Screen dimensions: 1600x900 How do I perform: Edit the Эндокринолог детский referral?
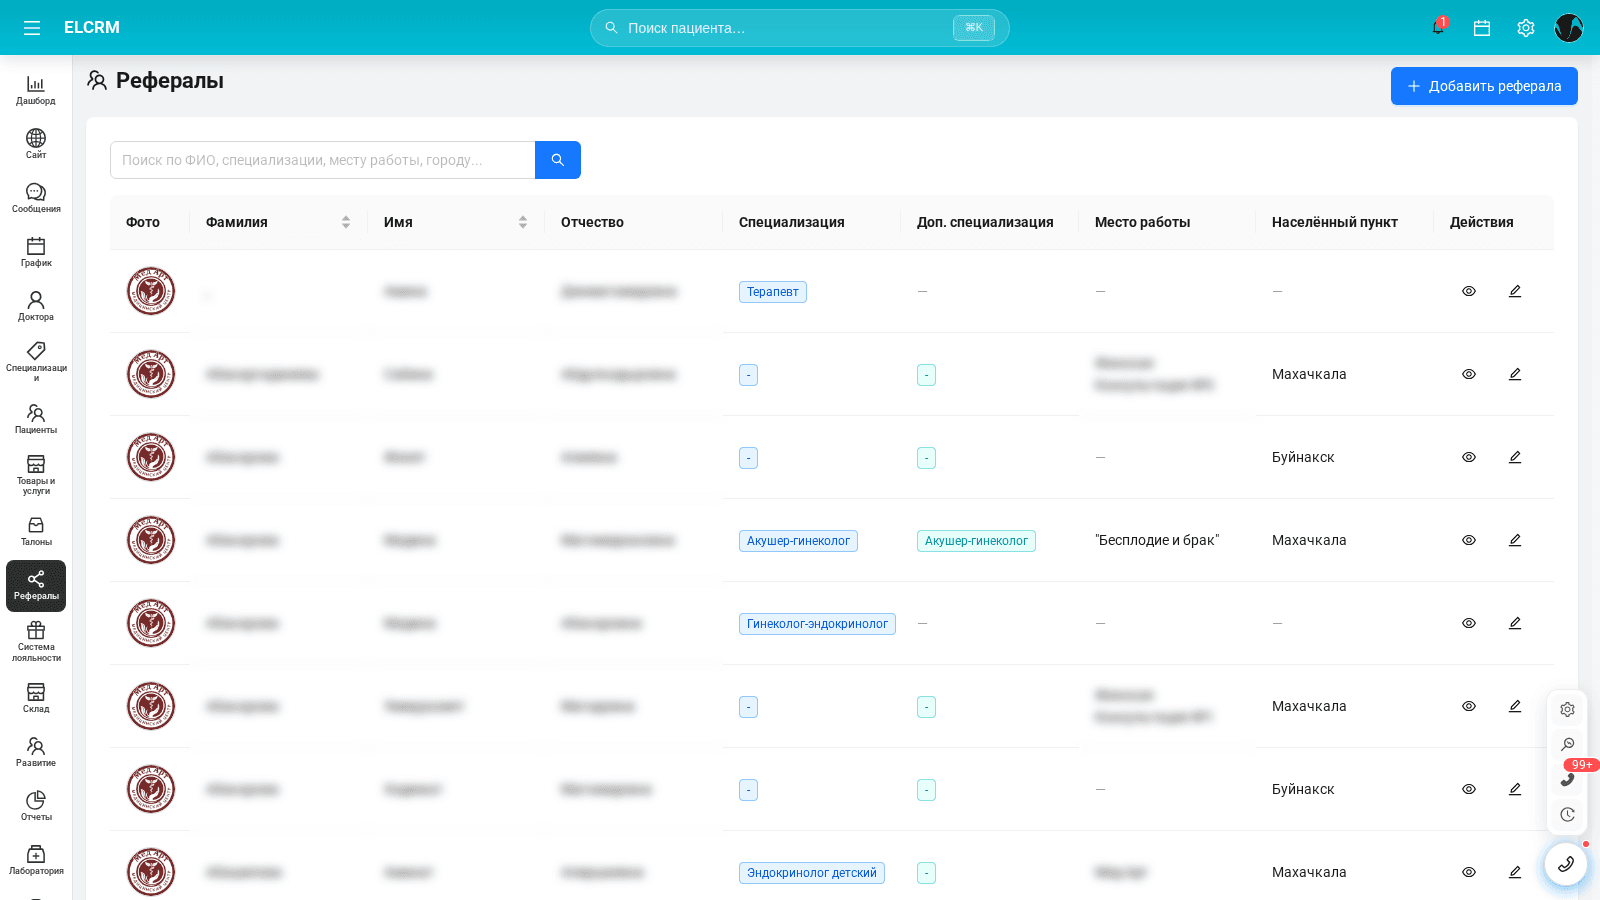point(1515,872)
